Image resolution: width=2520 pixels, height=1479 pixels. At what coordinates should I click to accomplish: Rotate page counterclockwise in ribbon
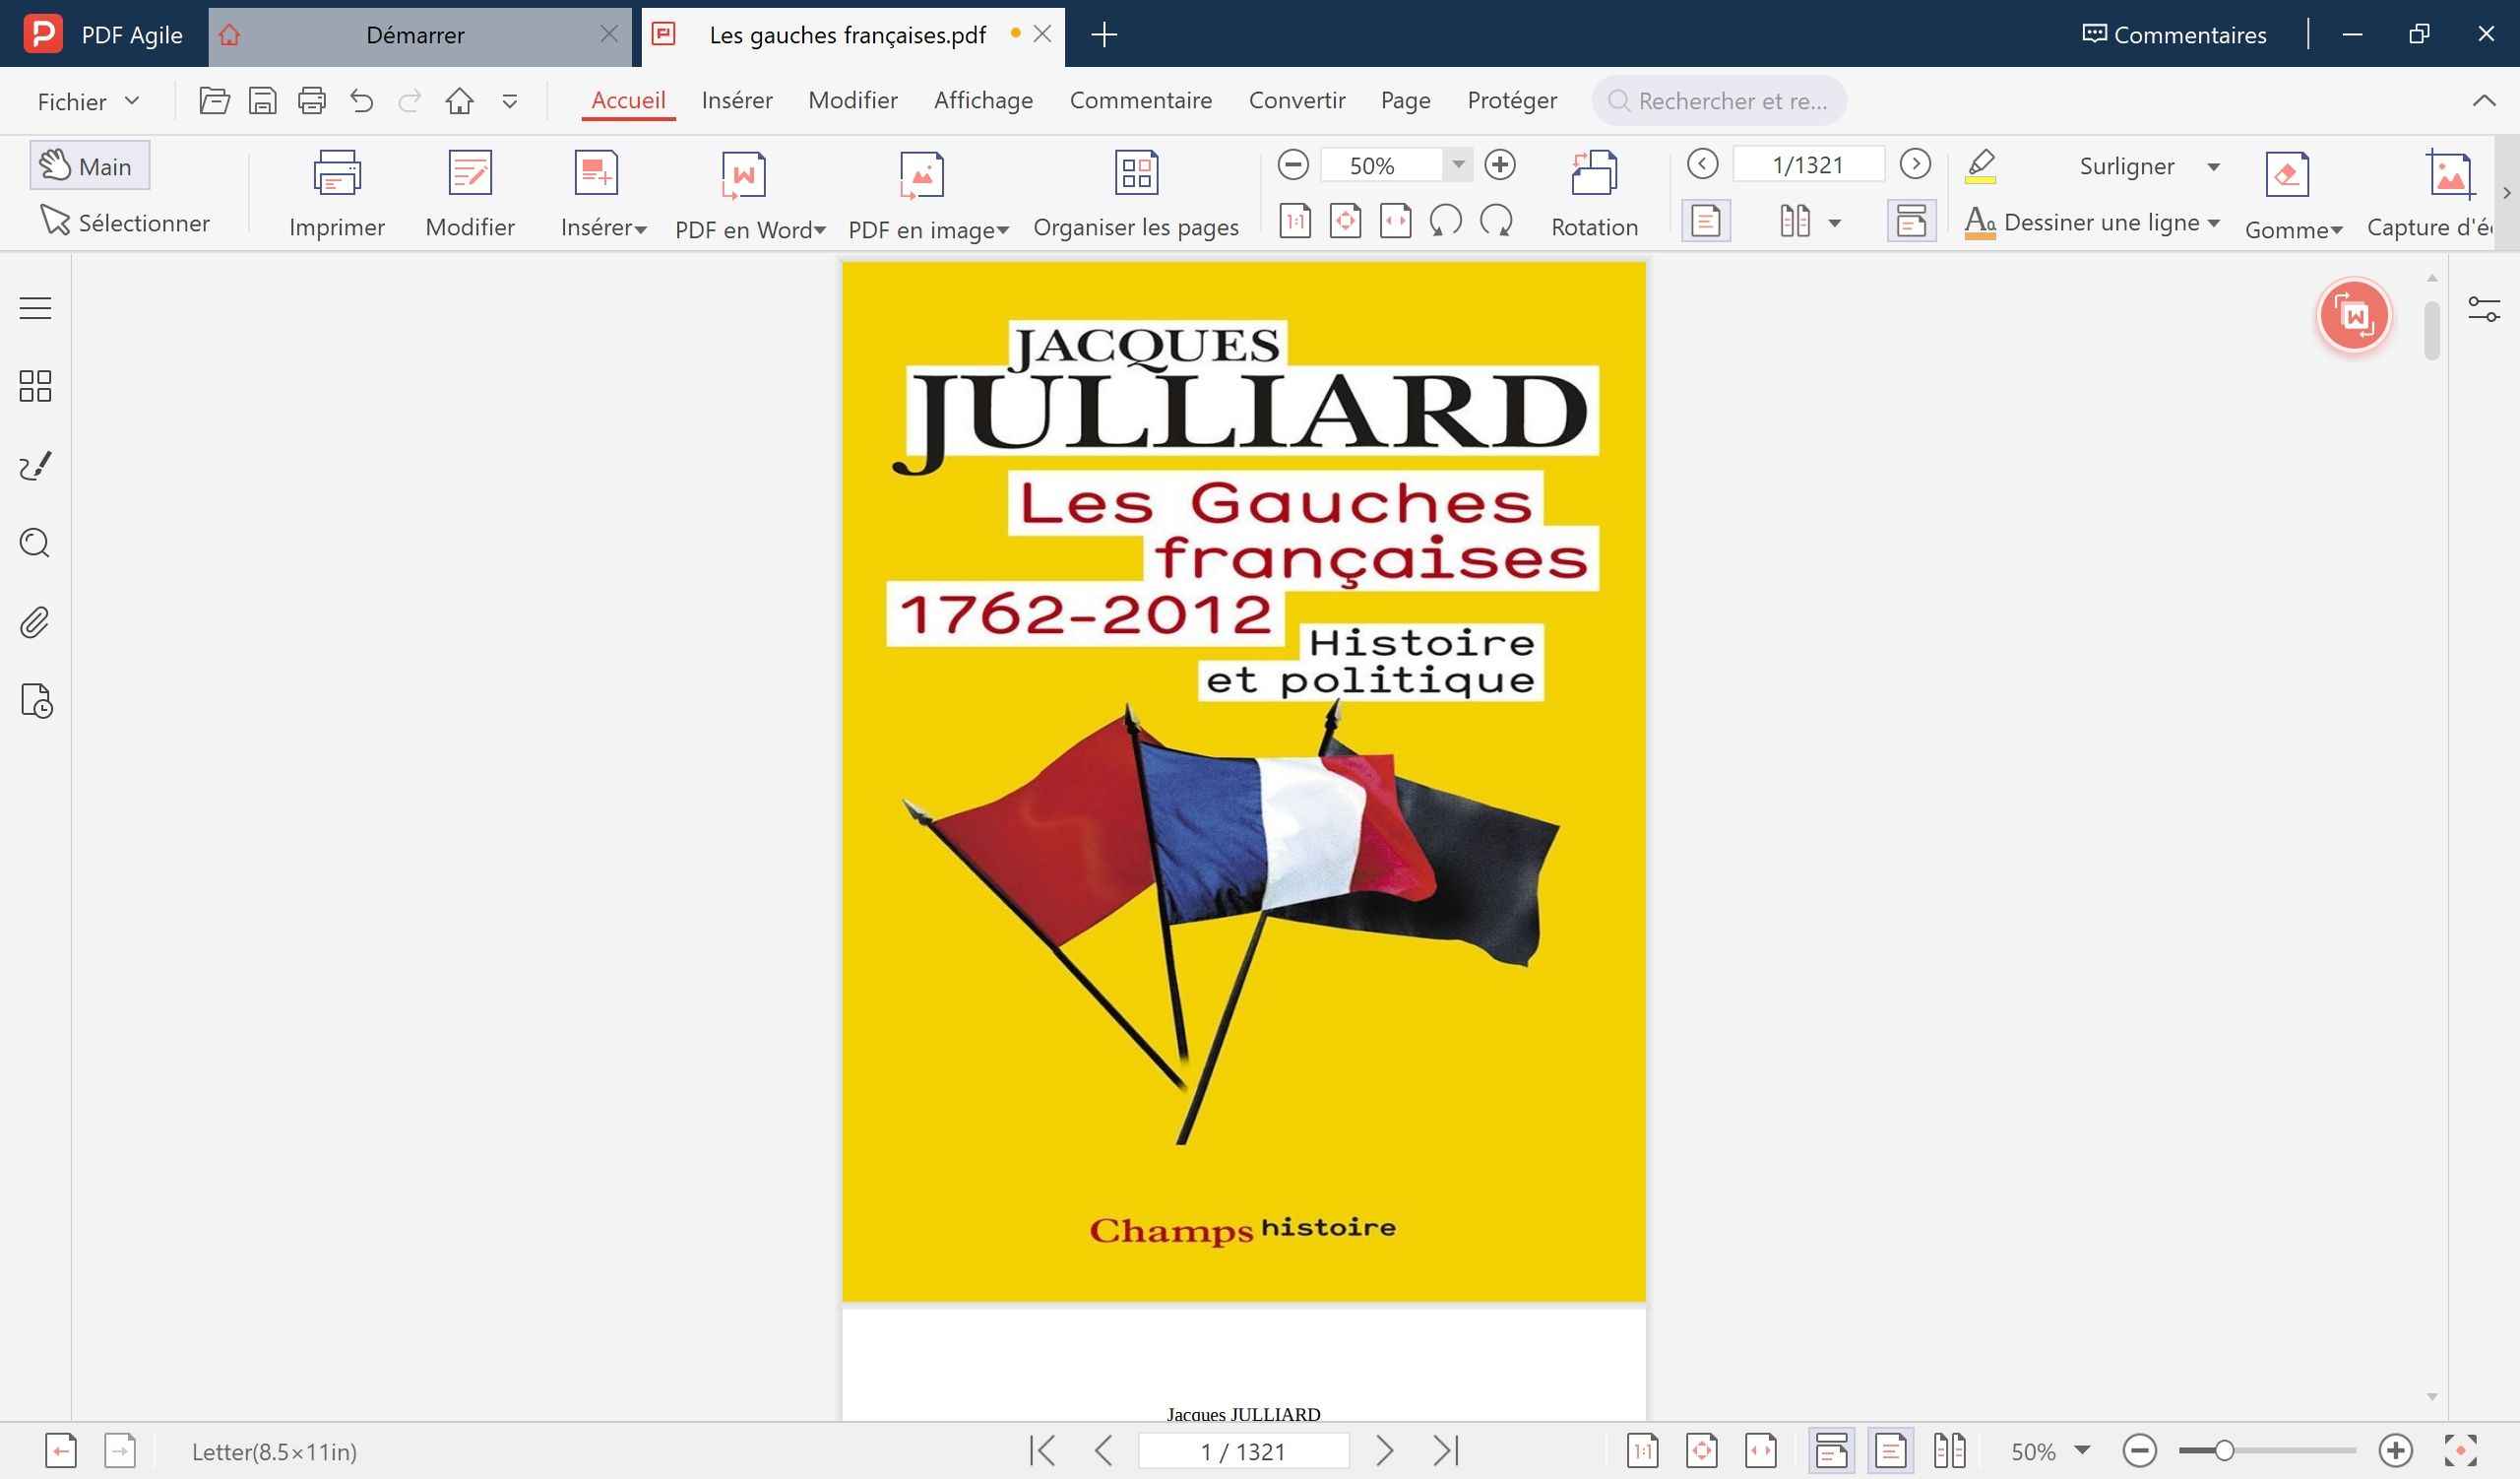1446,221
